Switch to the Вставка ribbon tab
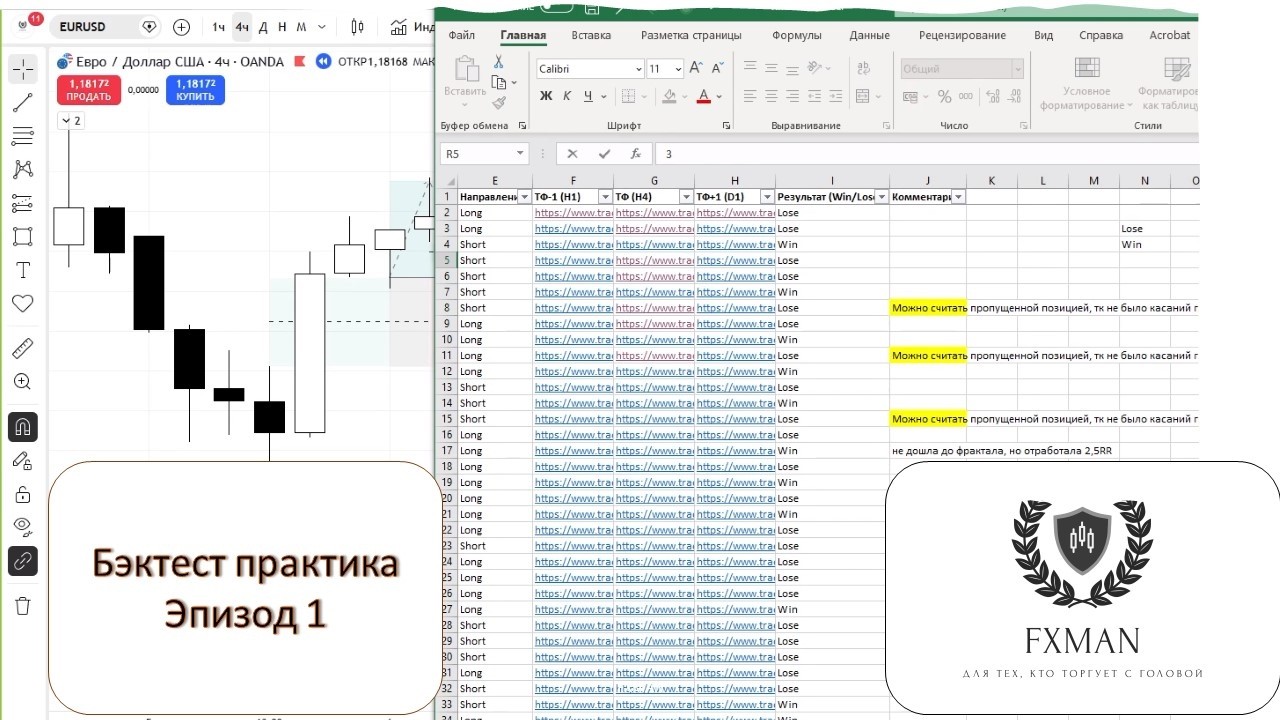Screen dimensions: 1280x720 [x=591, y=35]
